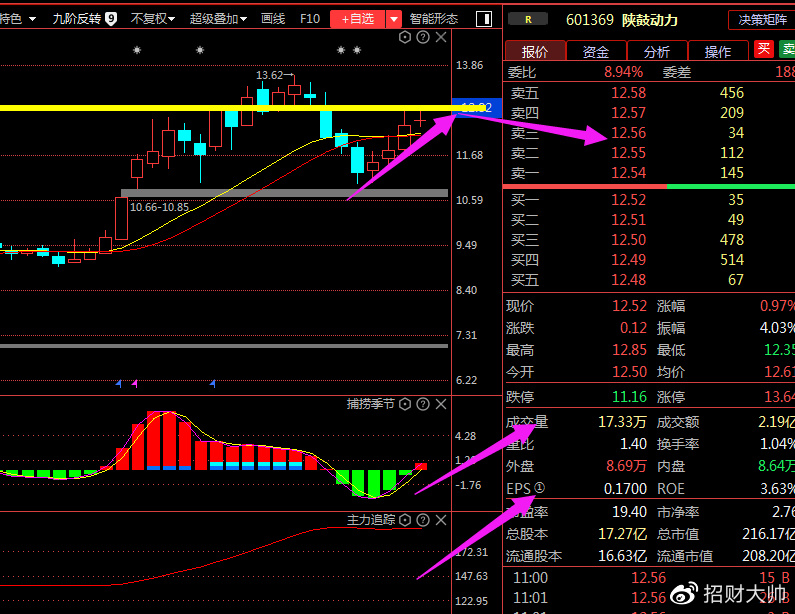Viewport: 795px width, 614px height.
Task: Open settings hexagon of main K-line chart
Action: (405, 38)
